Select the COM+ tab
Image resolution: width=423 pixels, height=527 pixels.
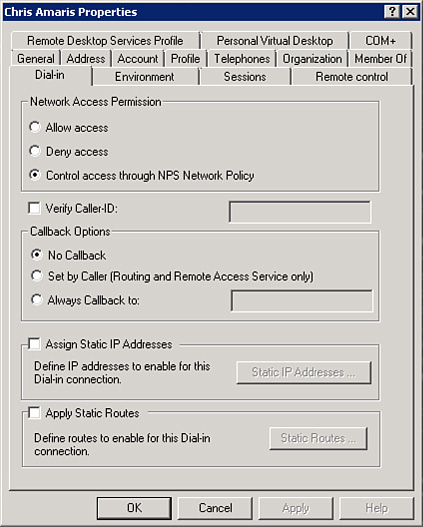coord(380,41)
